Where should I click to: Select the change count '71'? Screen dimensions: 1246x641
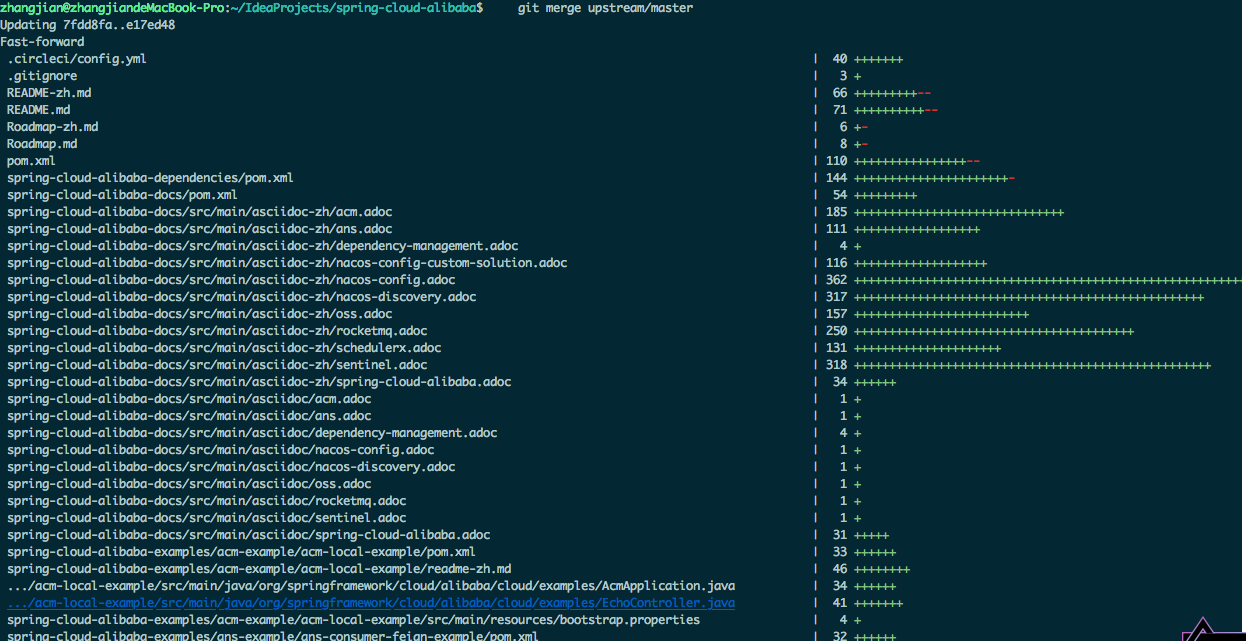click(x=840, y=110)
